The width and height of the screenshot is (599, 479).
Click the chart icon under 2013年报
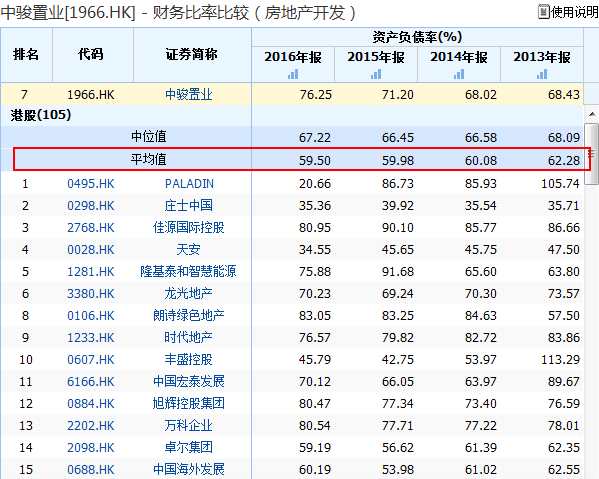coord(542,74)
